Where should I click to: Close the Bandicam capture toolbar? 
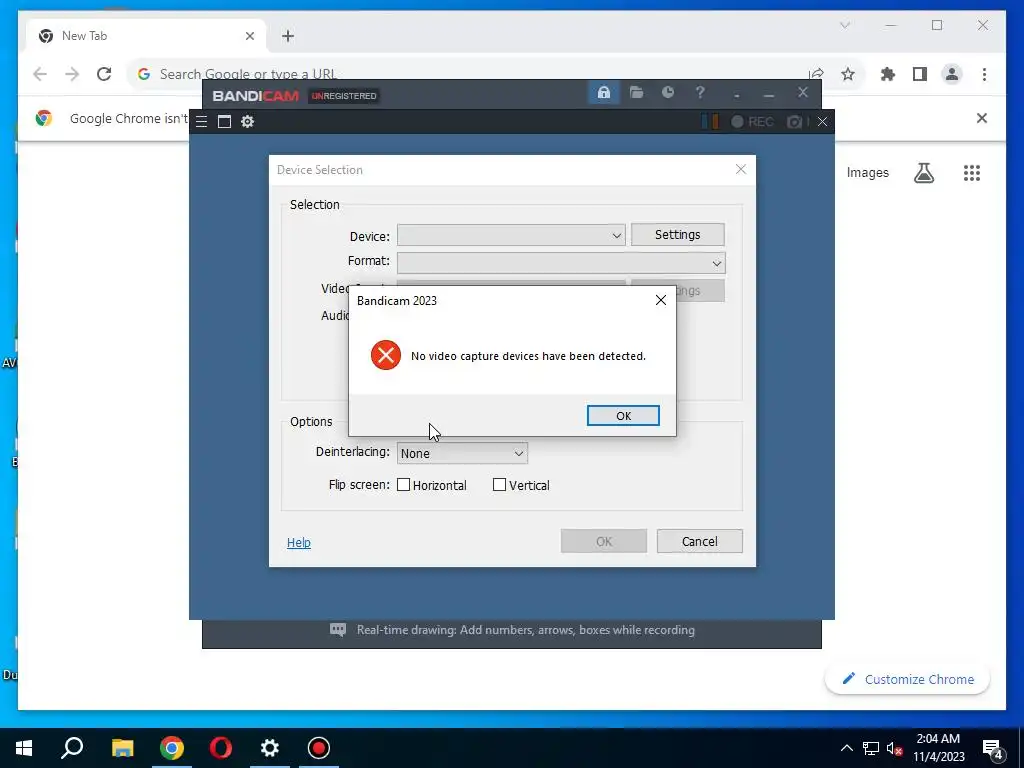point(822,121)
